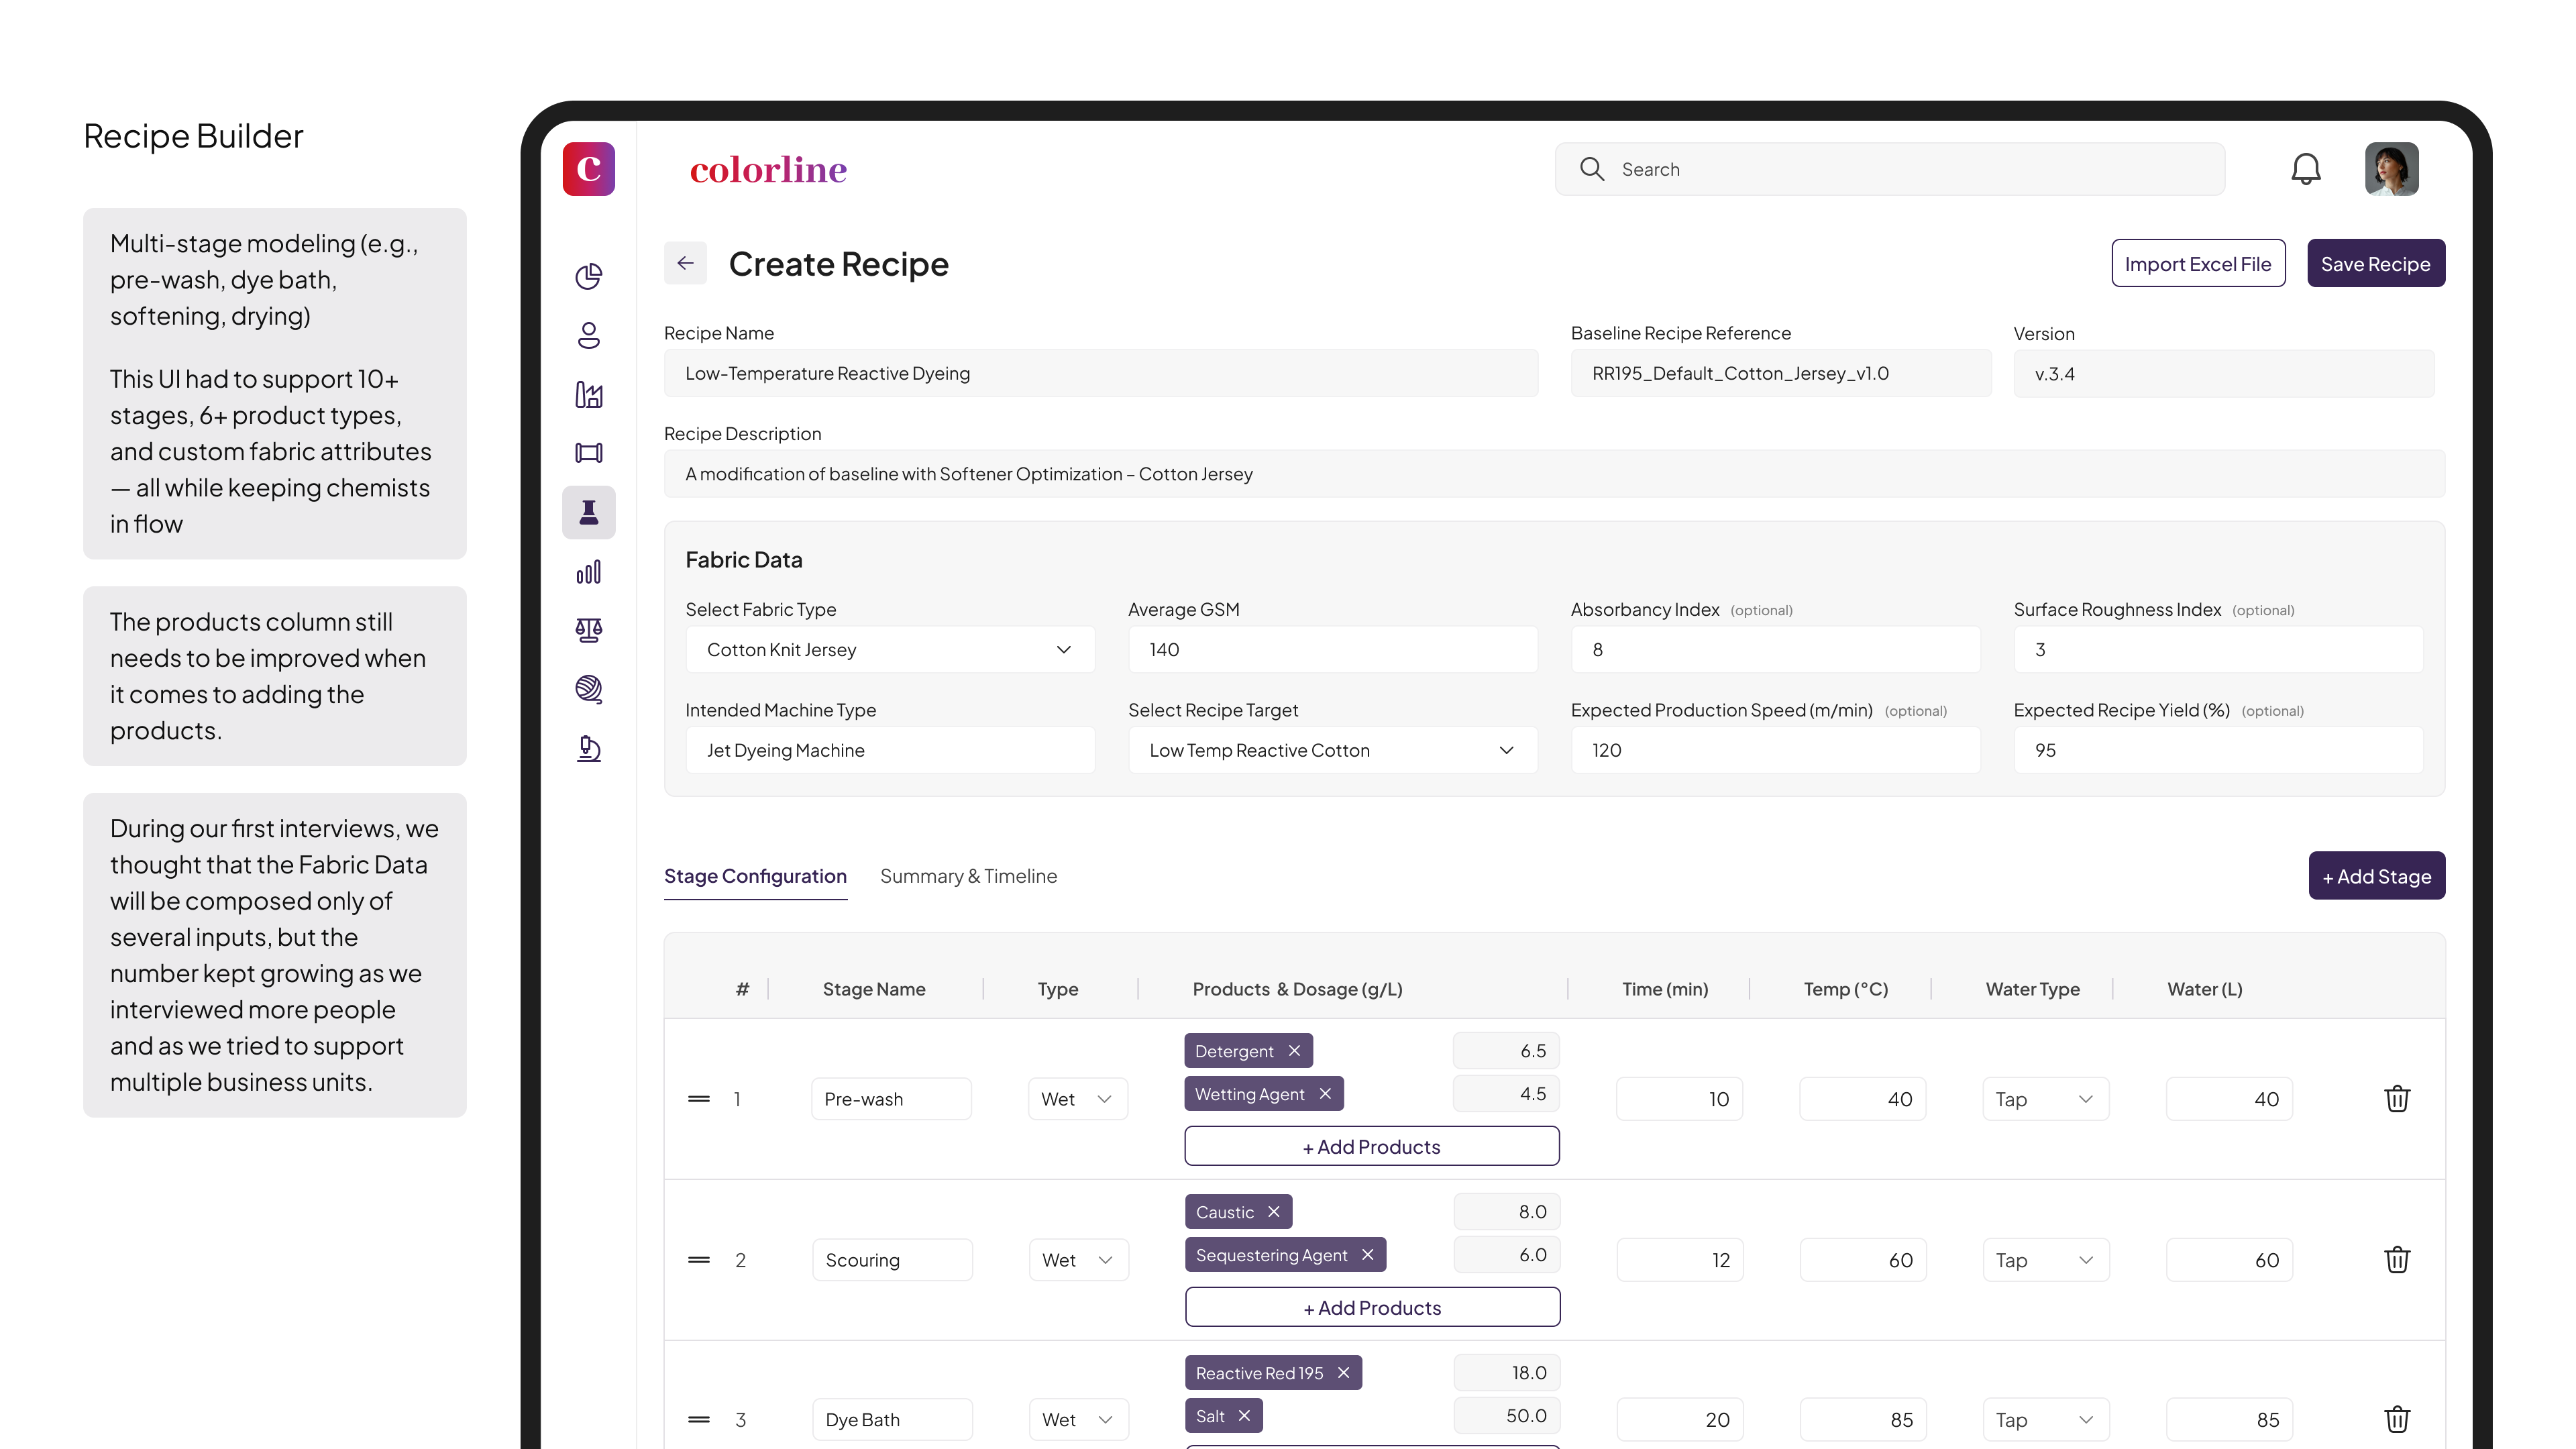The image size is (2576, 1449).
Task: Click the factory icon in sidebar
Action: coord(588,394)
